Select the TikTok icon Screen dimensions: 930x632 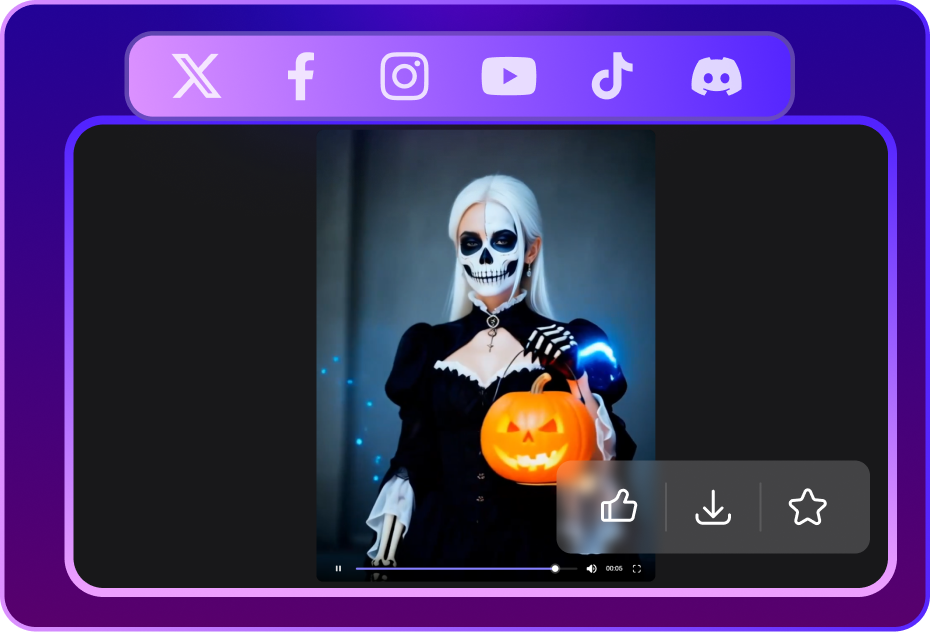(612, 75)
